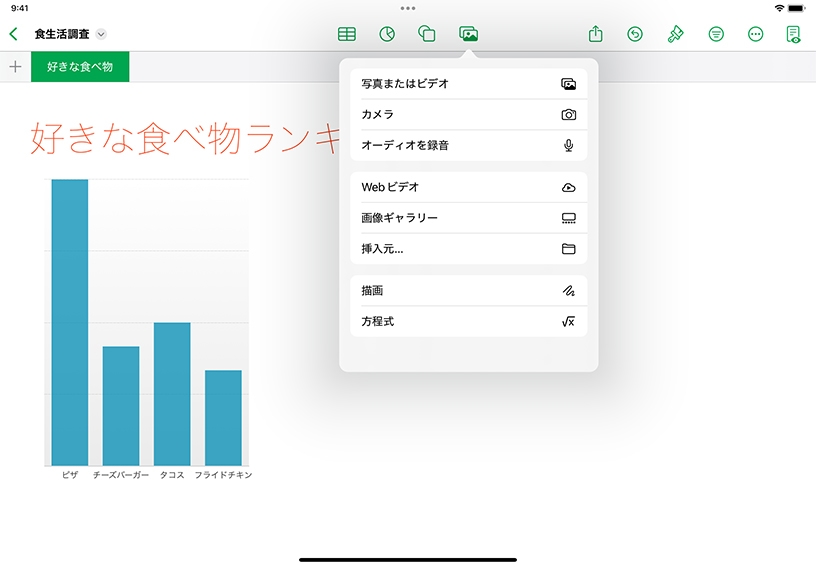Tap the share icon in toolbar
The height and width of the screenshot is (567, 816).
tap(596, 34)
